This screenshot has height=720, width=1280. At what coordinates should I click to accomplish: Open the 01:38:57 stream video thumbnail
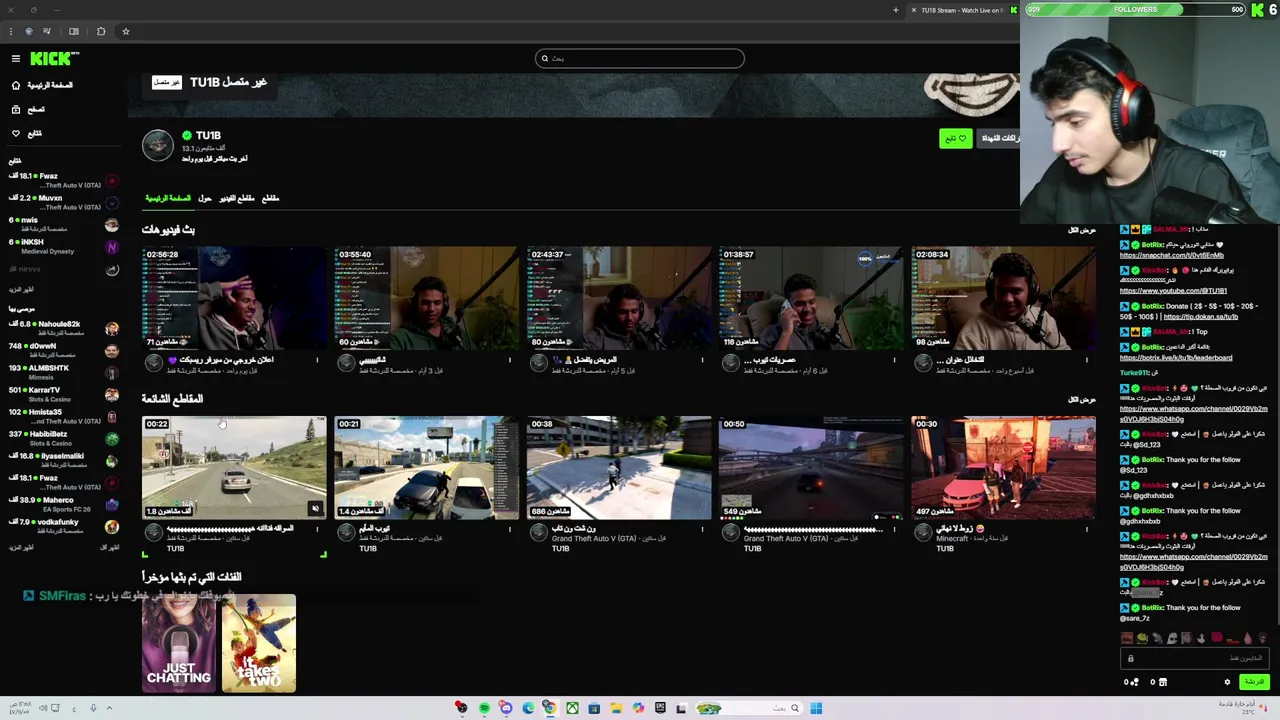811,298
